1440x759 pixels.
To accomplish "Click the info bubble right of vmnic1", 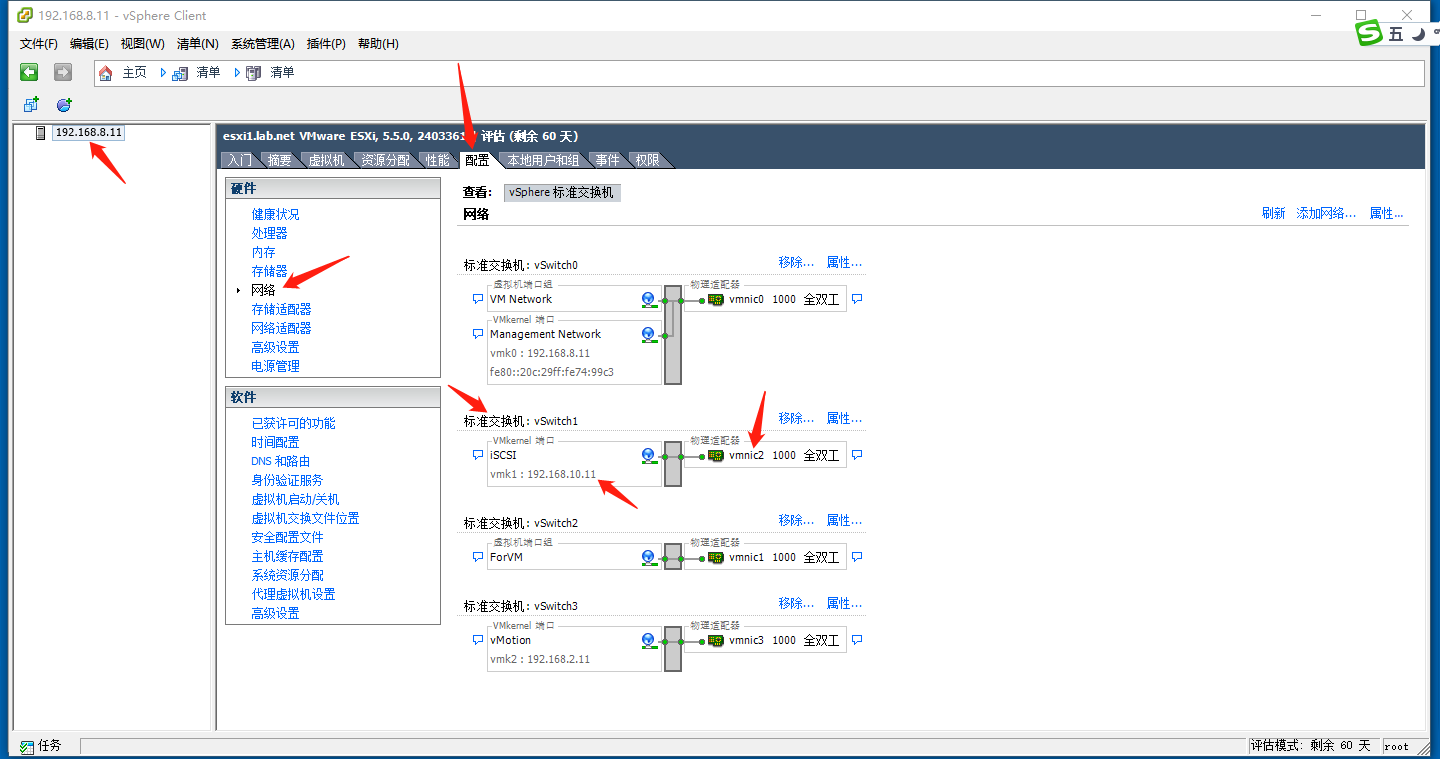I will [x=856, y=557].
